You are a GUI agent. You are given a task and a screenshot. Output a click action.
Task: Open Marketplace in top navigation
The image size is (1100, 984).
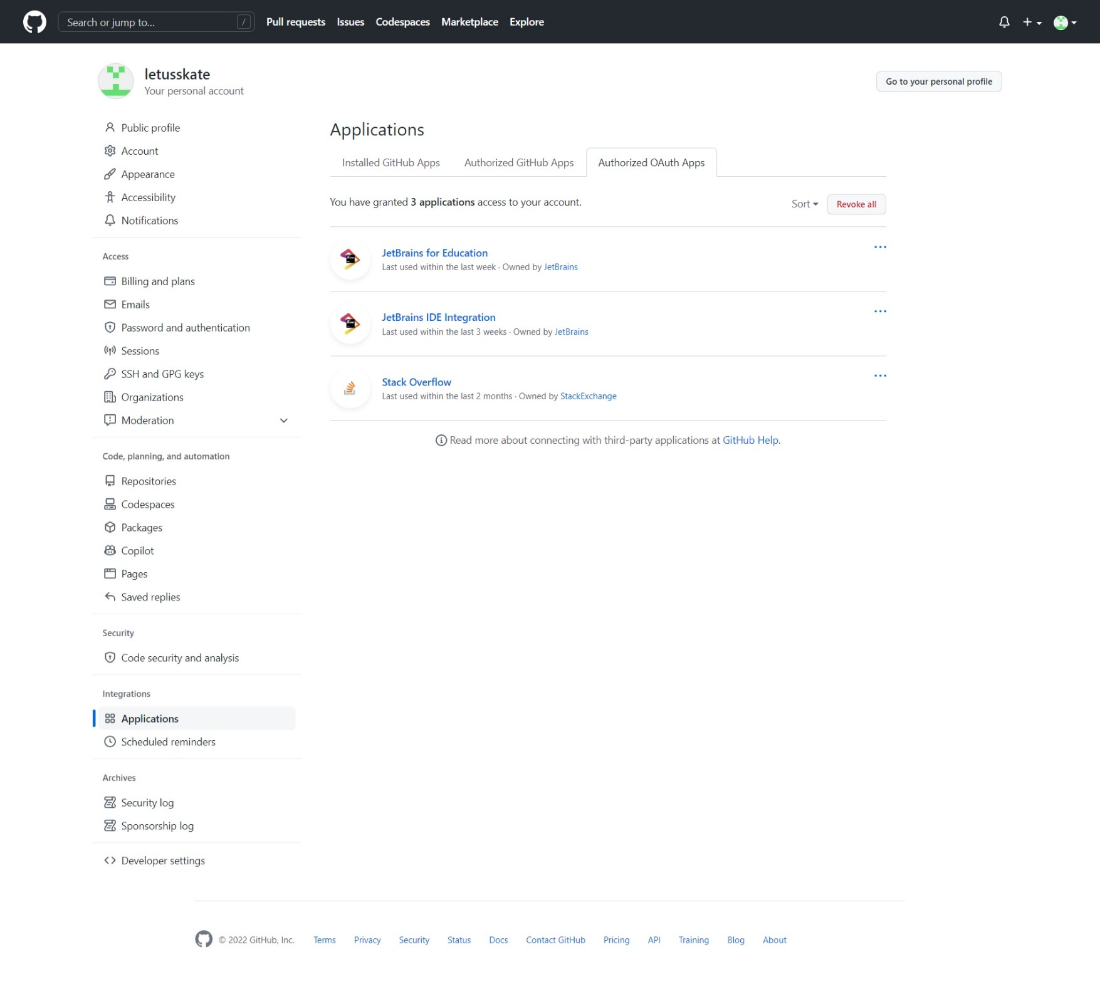point(469,22)
